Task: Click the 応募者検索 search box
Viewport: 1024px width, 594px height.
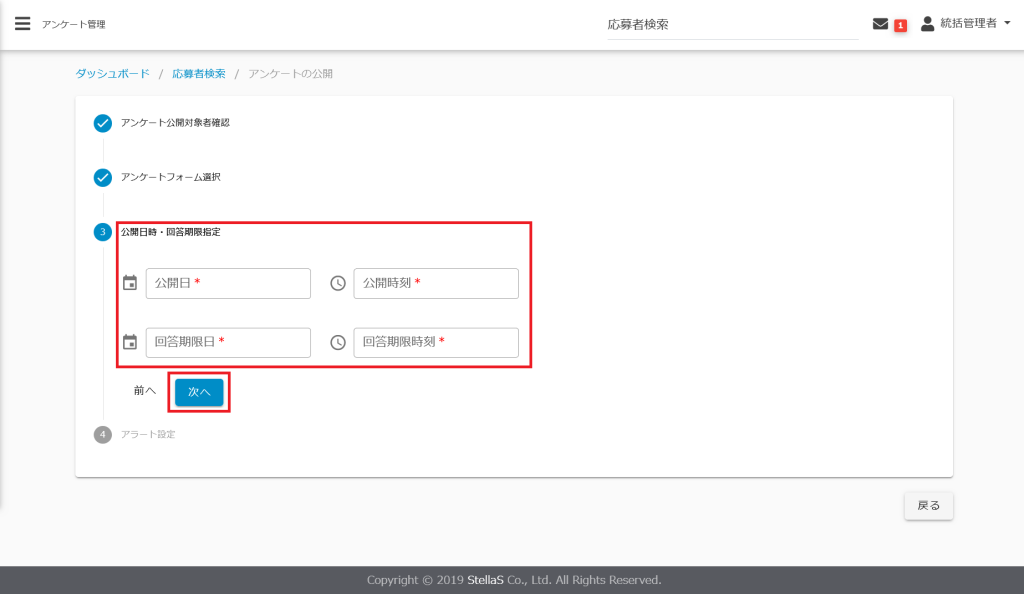Action: (x=731, y=25)
